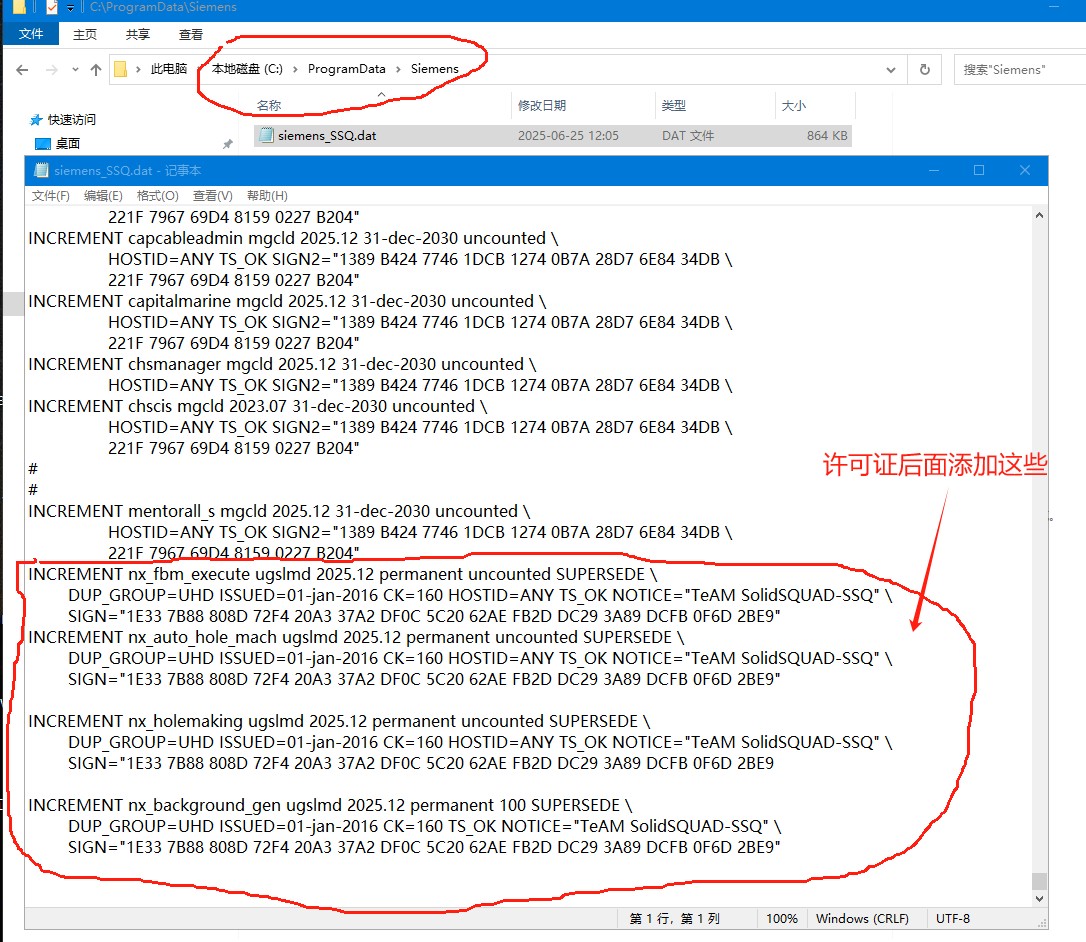
Task: Click the INCREMENT chscis line
Action: tap(258, 406)
